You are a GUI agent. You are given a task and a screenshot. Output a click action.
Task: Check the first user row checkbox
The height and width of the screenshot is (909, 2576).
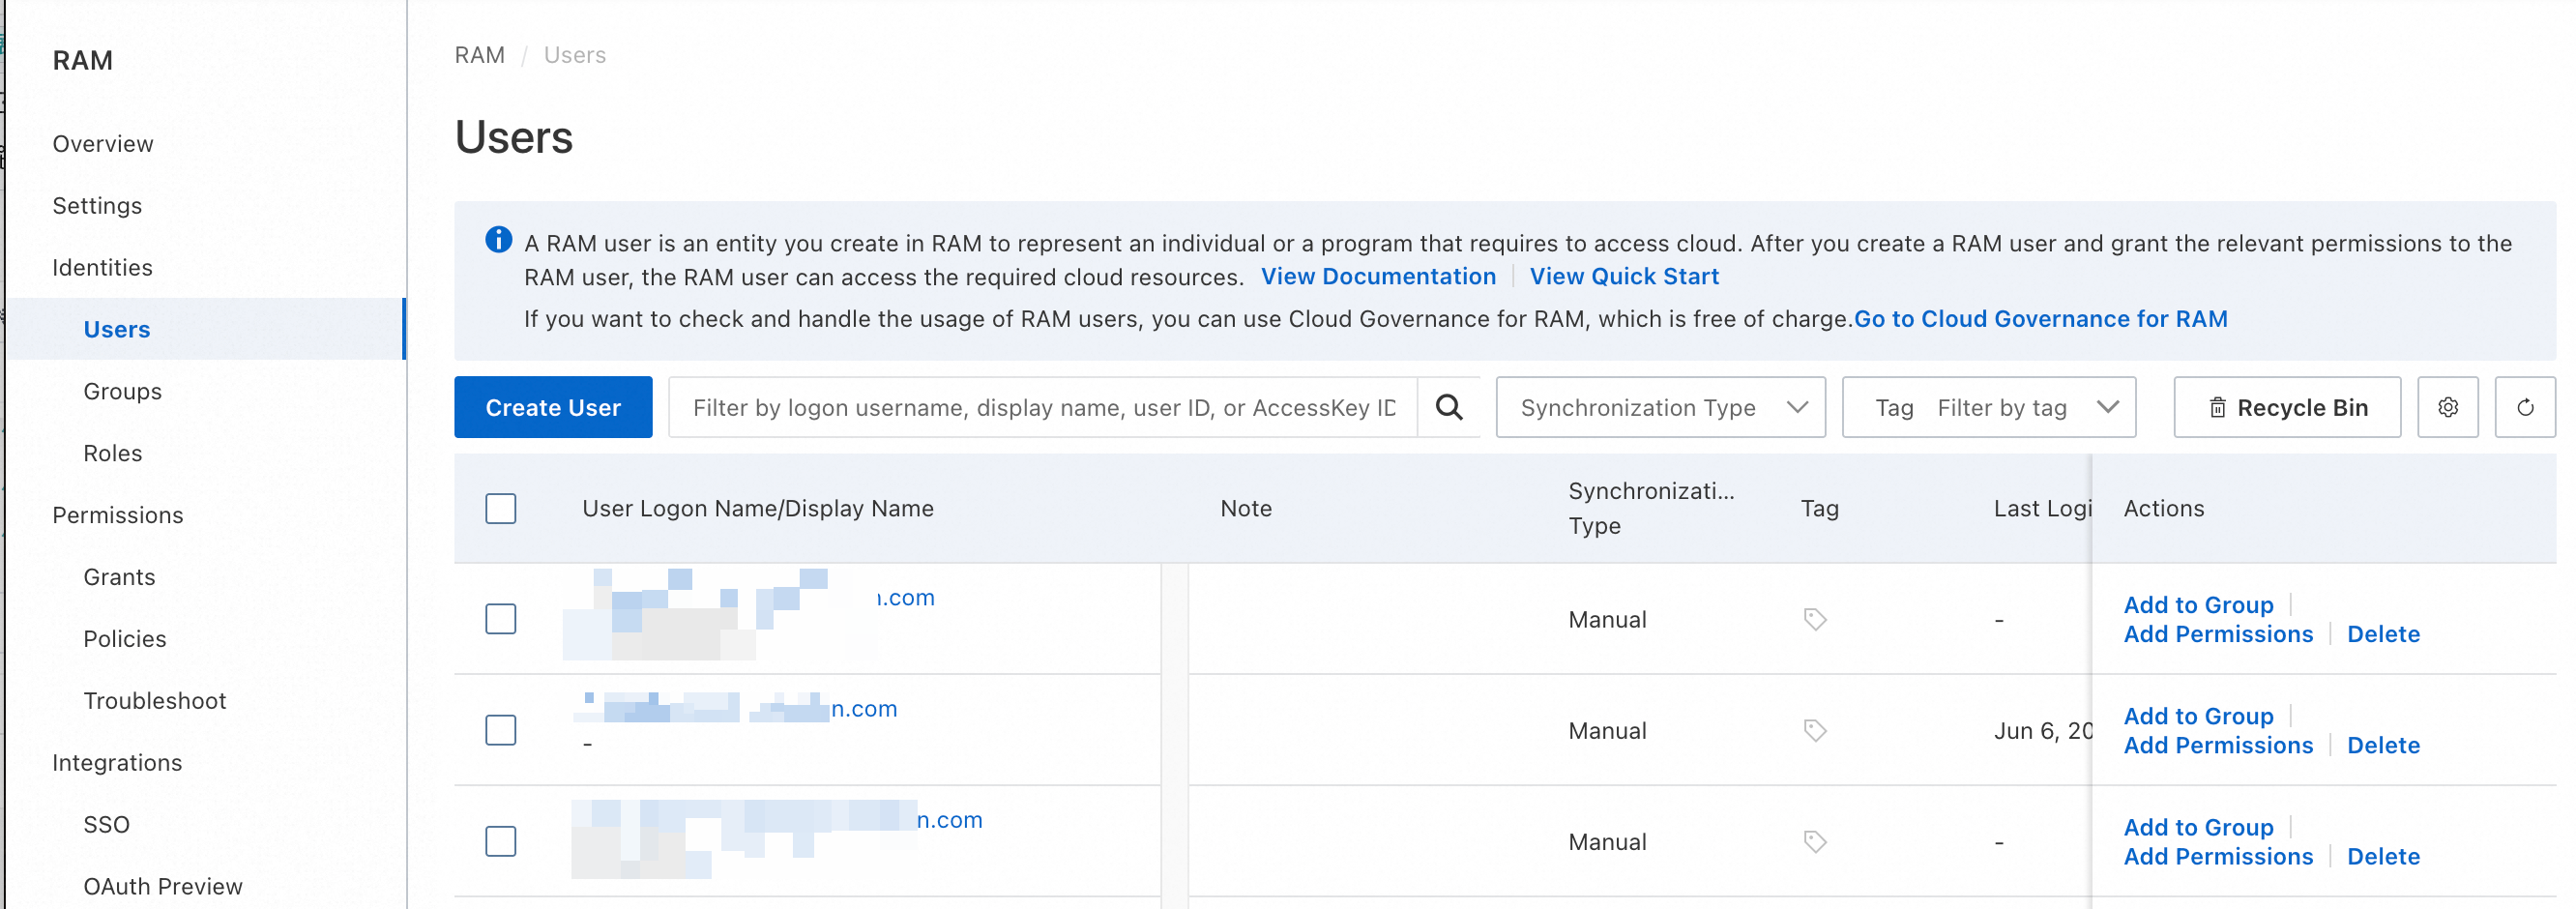click(500, 619)
